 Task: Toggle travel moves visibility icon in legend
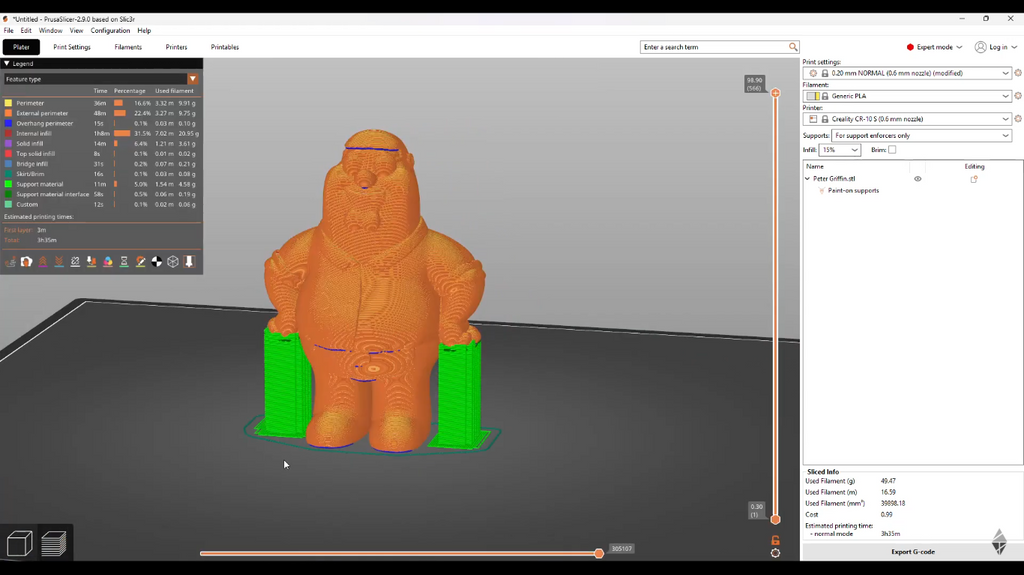[x=10, y=261]
